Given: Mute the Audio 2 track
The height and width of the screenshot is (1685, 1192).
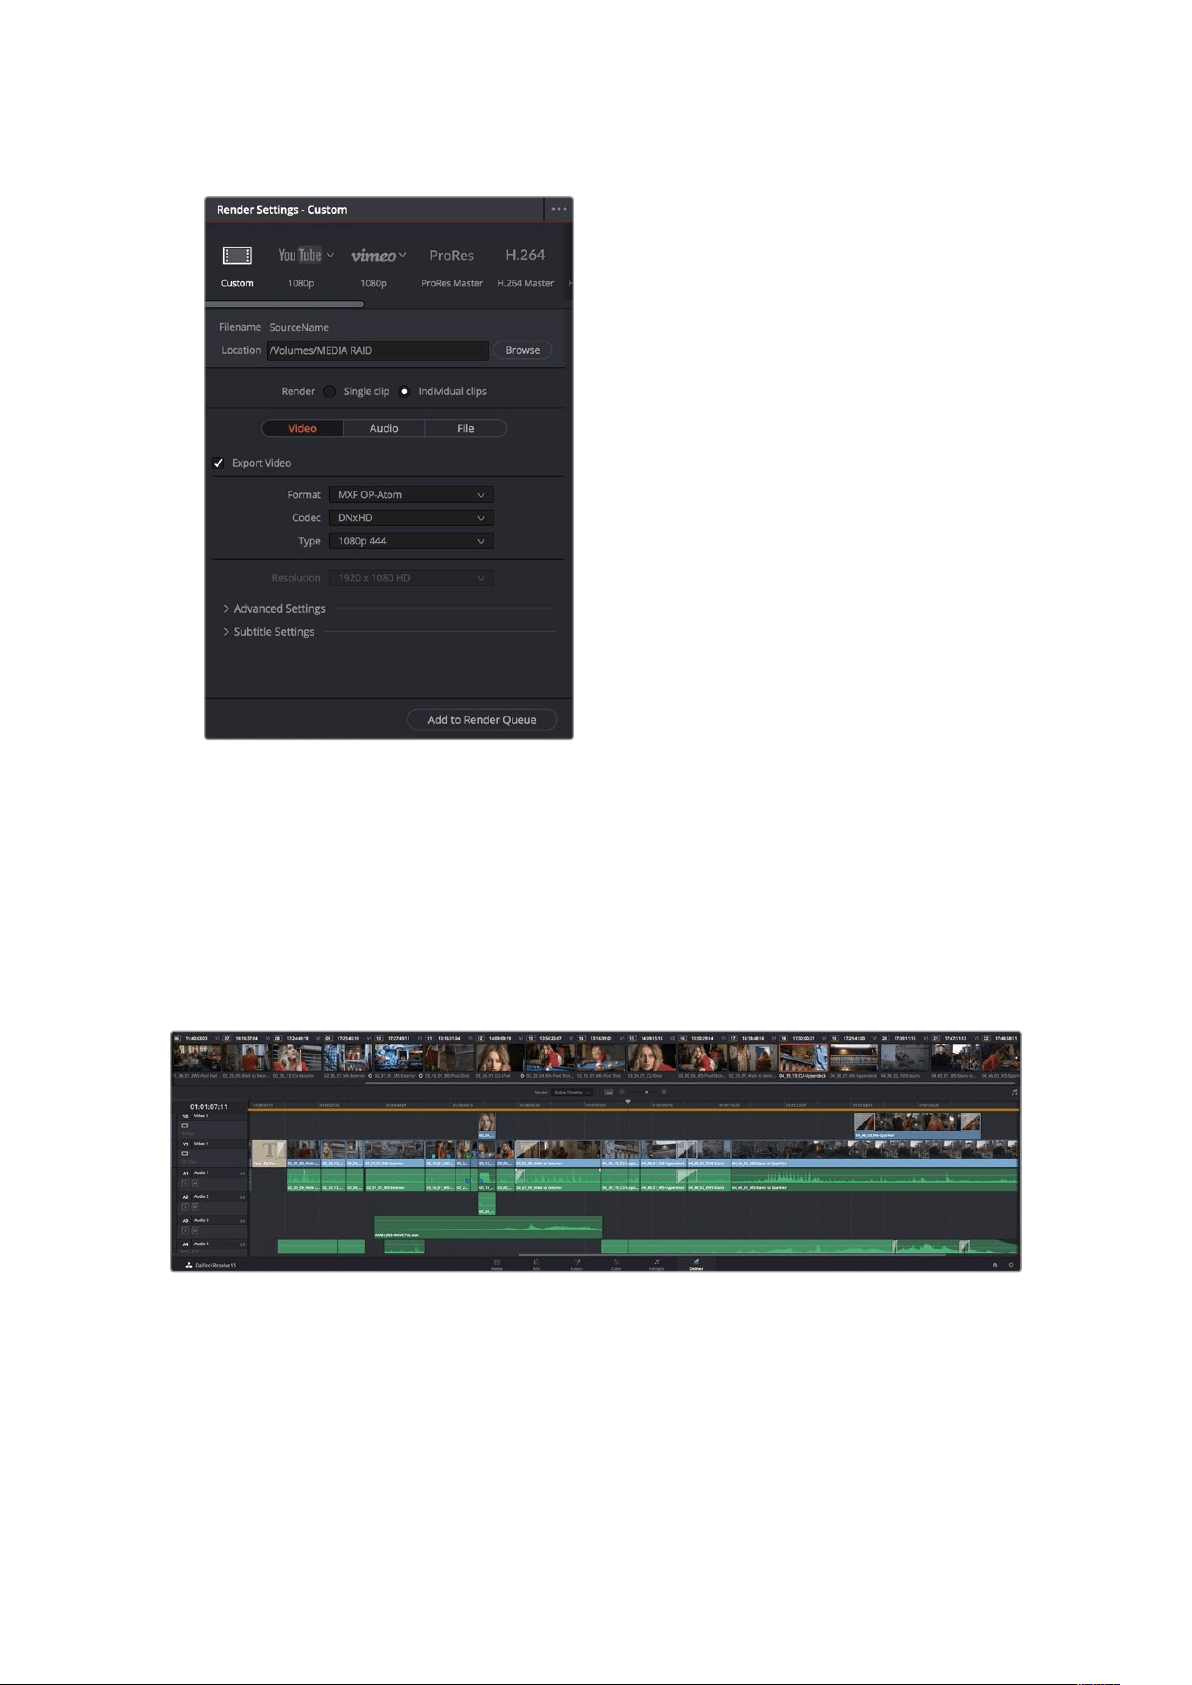Looking at the screenshot, I should 195,1207.
